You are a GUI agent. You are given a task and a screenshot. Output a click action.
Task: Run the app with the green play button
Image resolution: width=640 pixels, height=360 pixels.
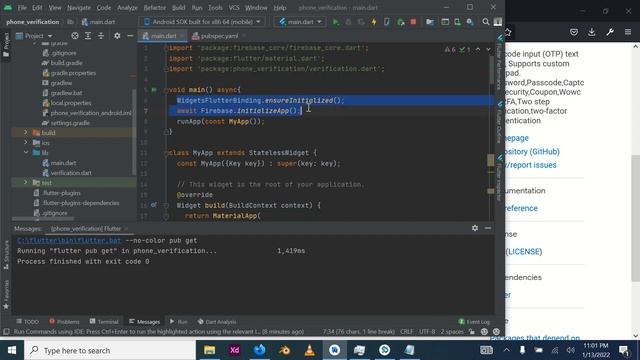pos(336,22)
